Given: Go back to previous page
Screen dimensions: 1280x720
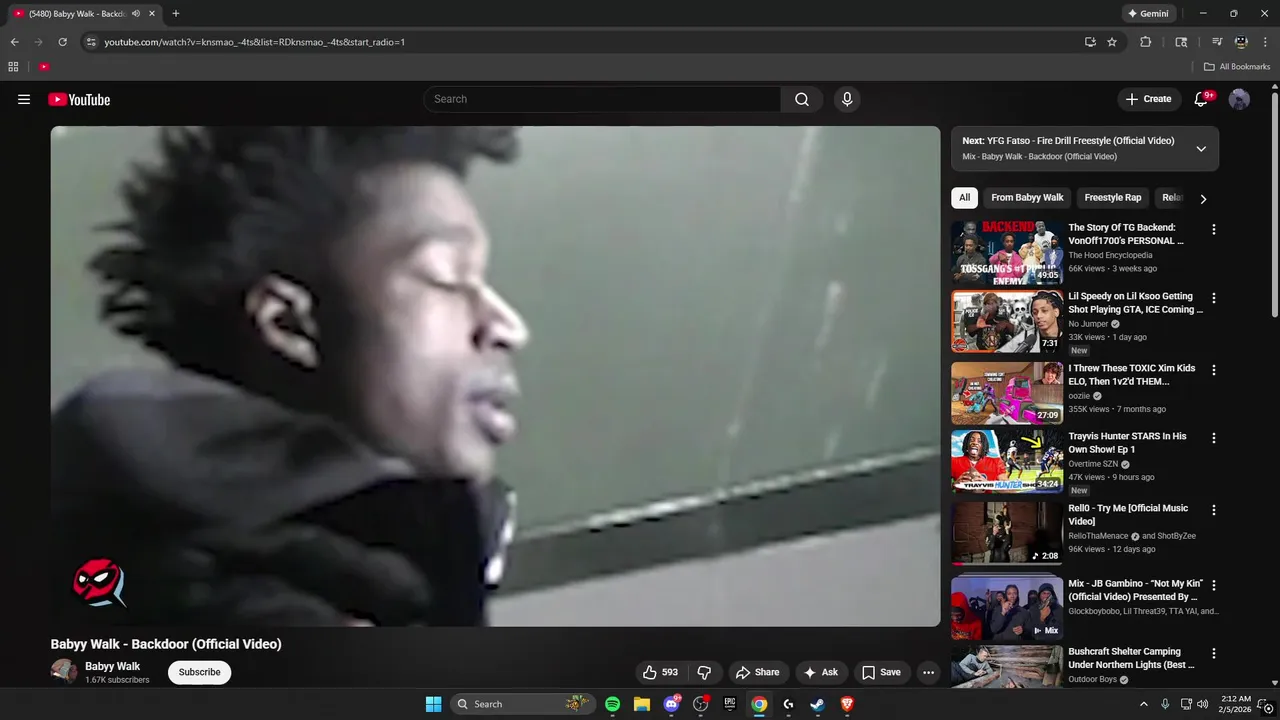Looking at the screenshot, I should (14, 42).
